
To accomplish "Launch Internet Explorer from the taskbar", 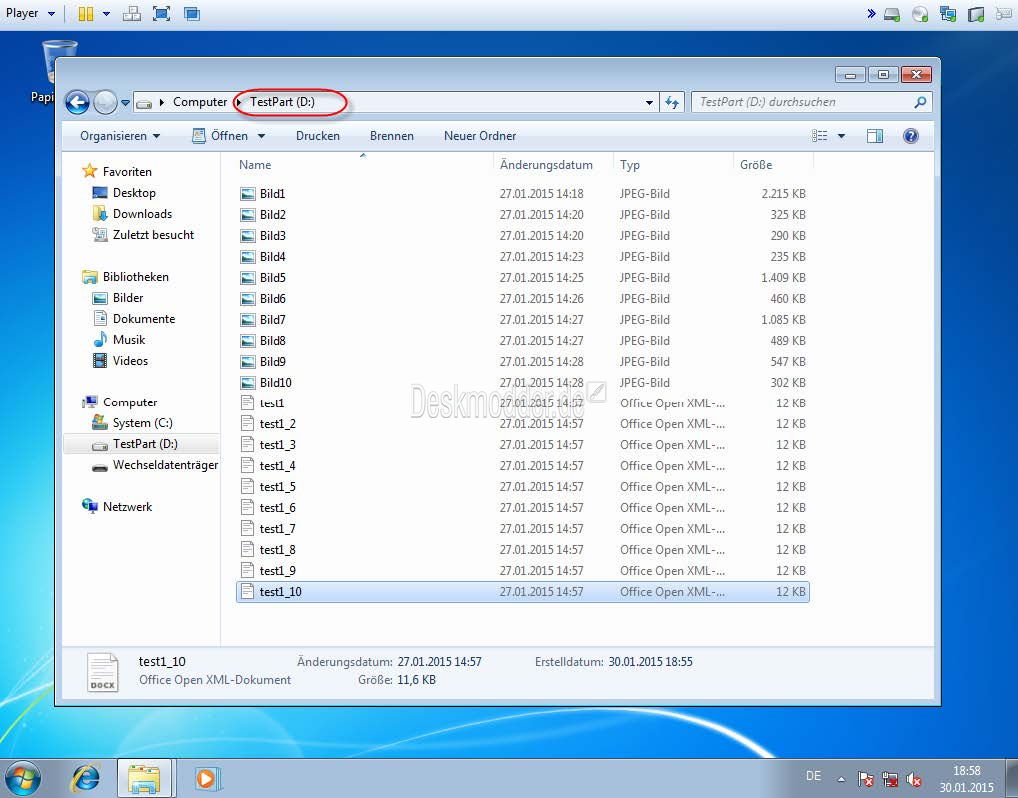I will pyautogui.click(x=86, y=778).
